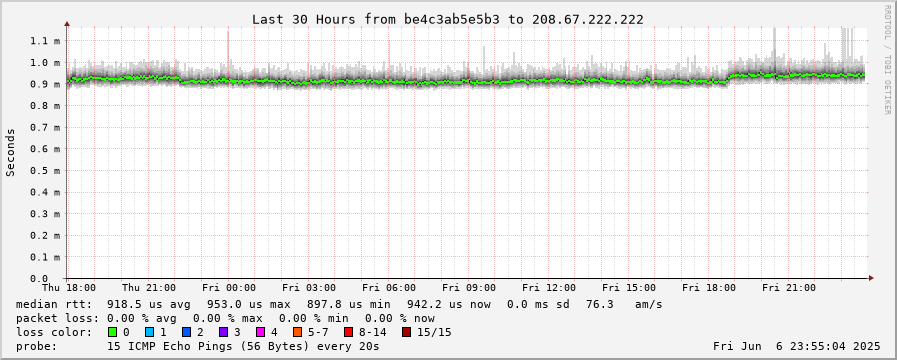The width and height of the screenshot is (897, 360).
Task: Click the red 8-14 loss swatch
Action: tap(348, 332)
